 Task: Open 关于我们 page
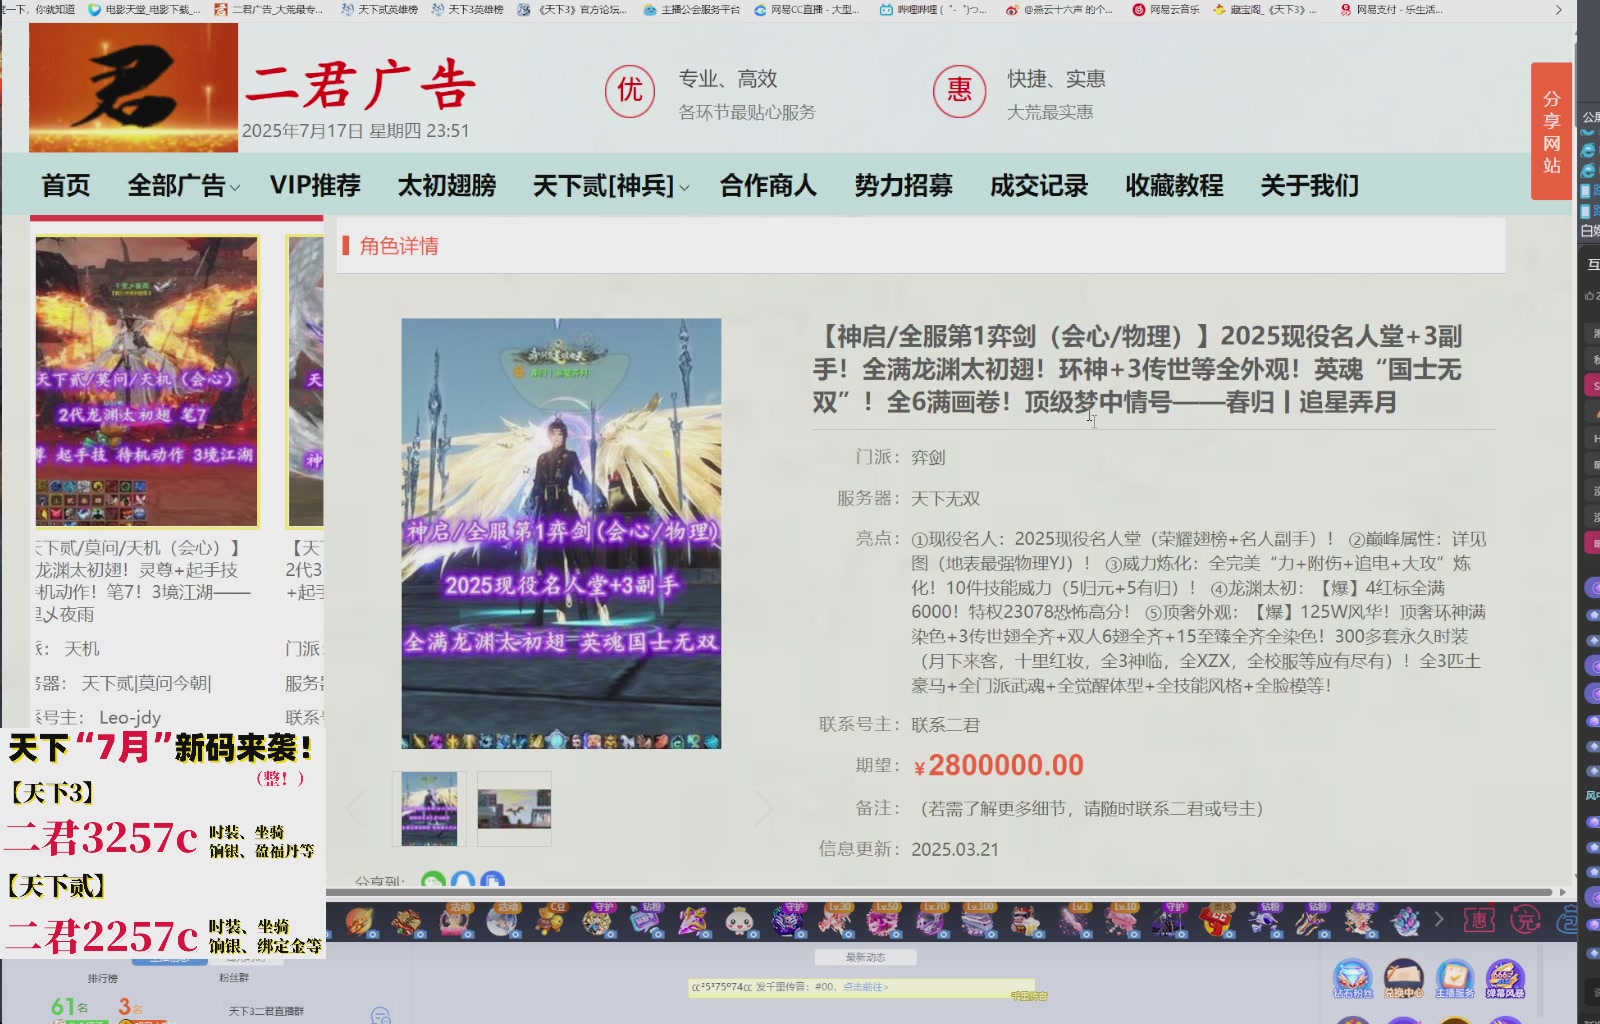(x=1309, y=186)
